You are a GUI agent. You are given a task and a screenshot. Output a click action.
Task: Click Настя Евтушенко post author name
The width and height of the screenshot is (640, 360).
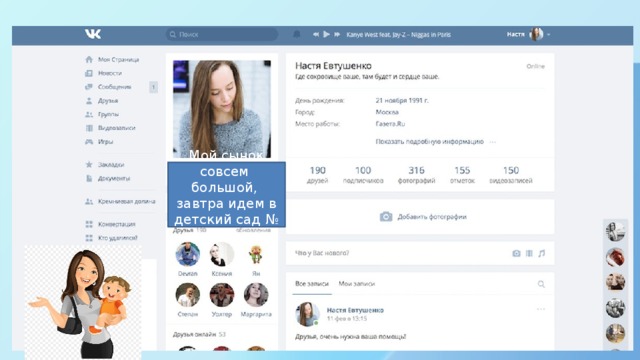[355, 310]
